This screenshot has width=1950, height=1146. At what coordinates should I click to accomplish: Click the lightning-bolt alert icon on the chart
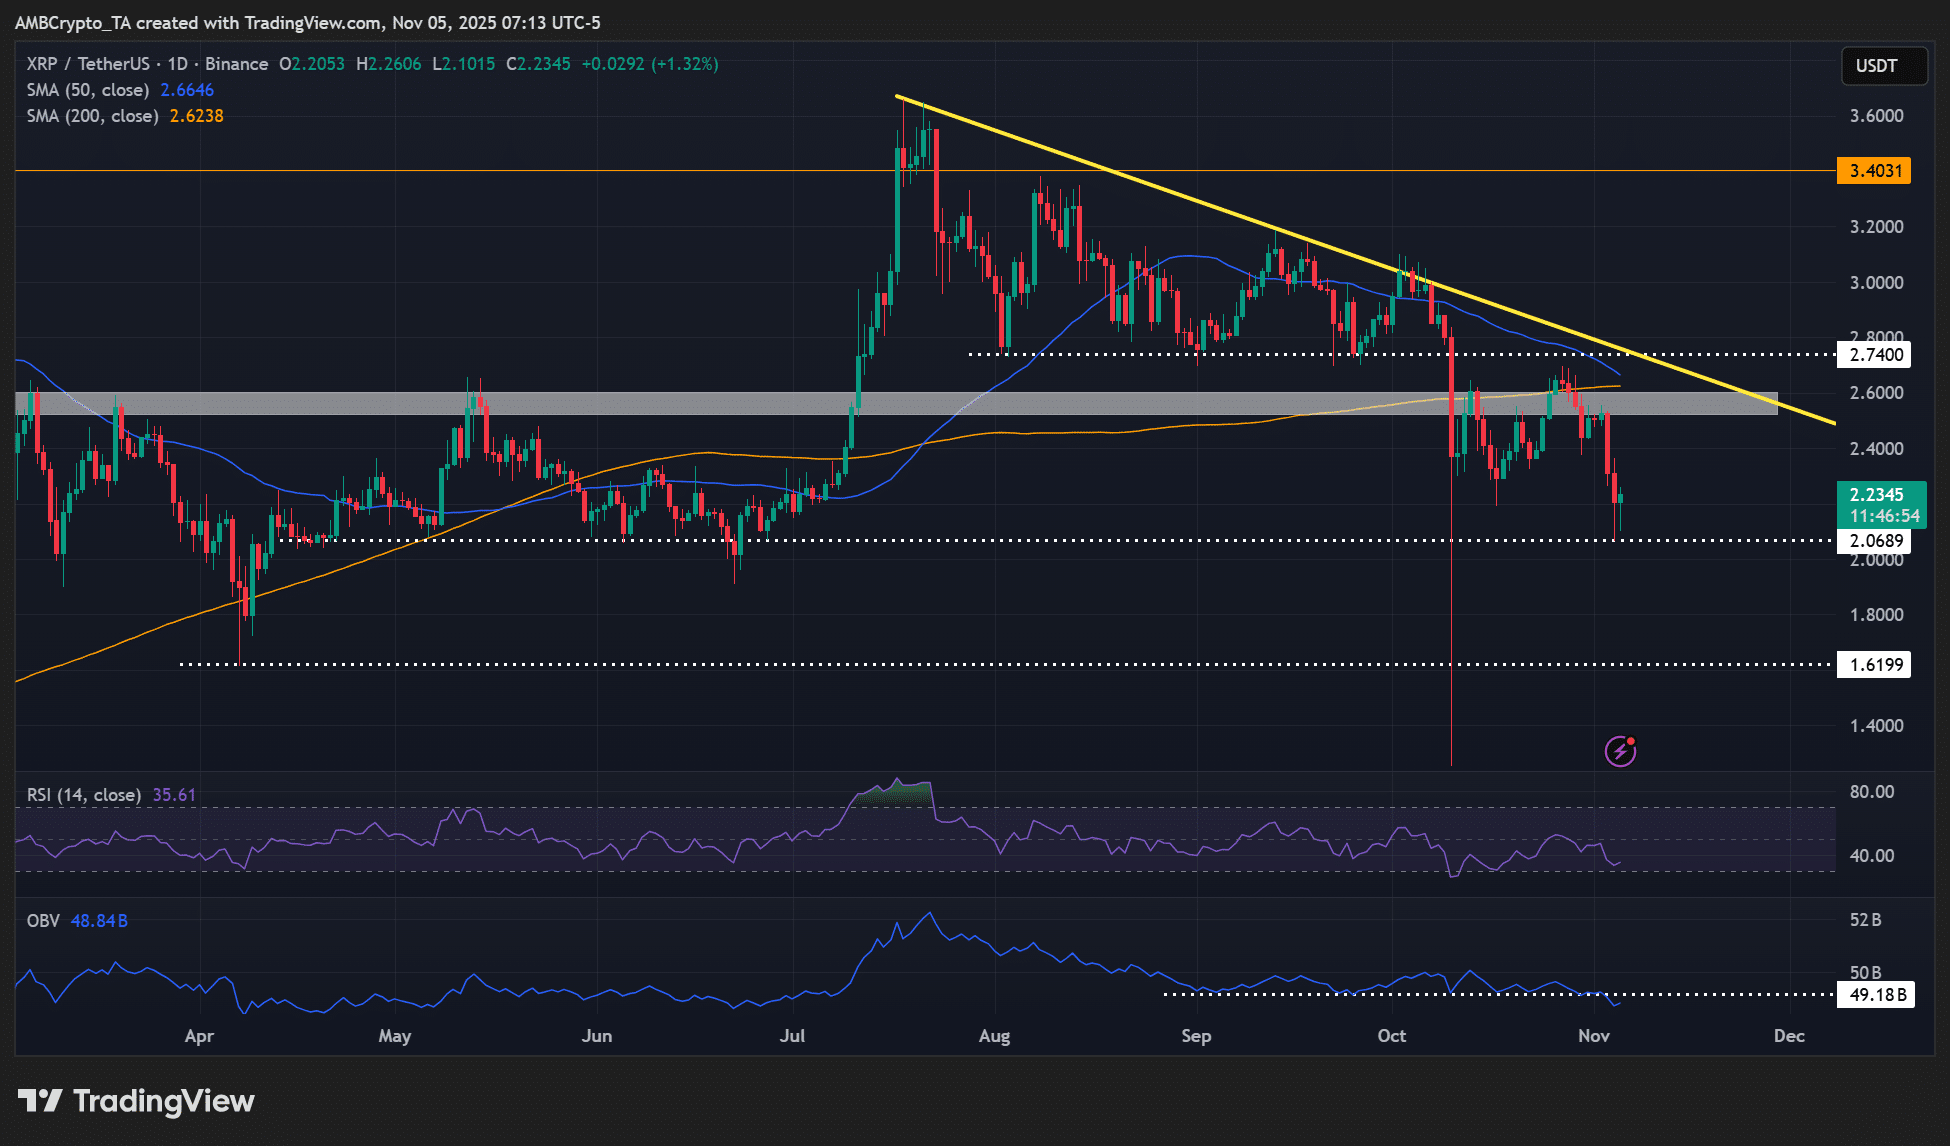pos(1622,750)
